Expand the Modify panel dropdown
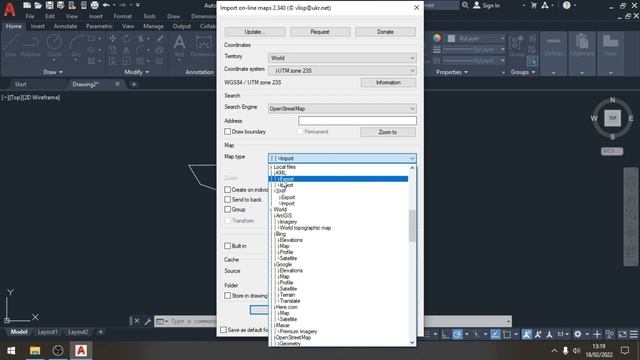Image resolution: width=640 pixels, height=360 pixels. [136, 72]
